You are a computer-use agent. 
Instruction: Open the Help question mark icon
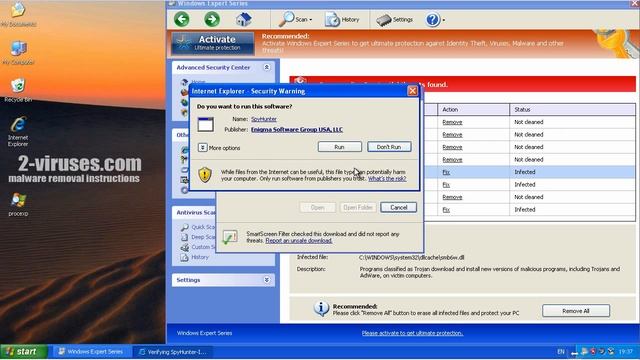point(433,19)
